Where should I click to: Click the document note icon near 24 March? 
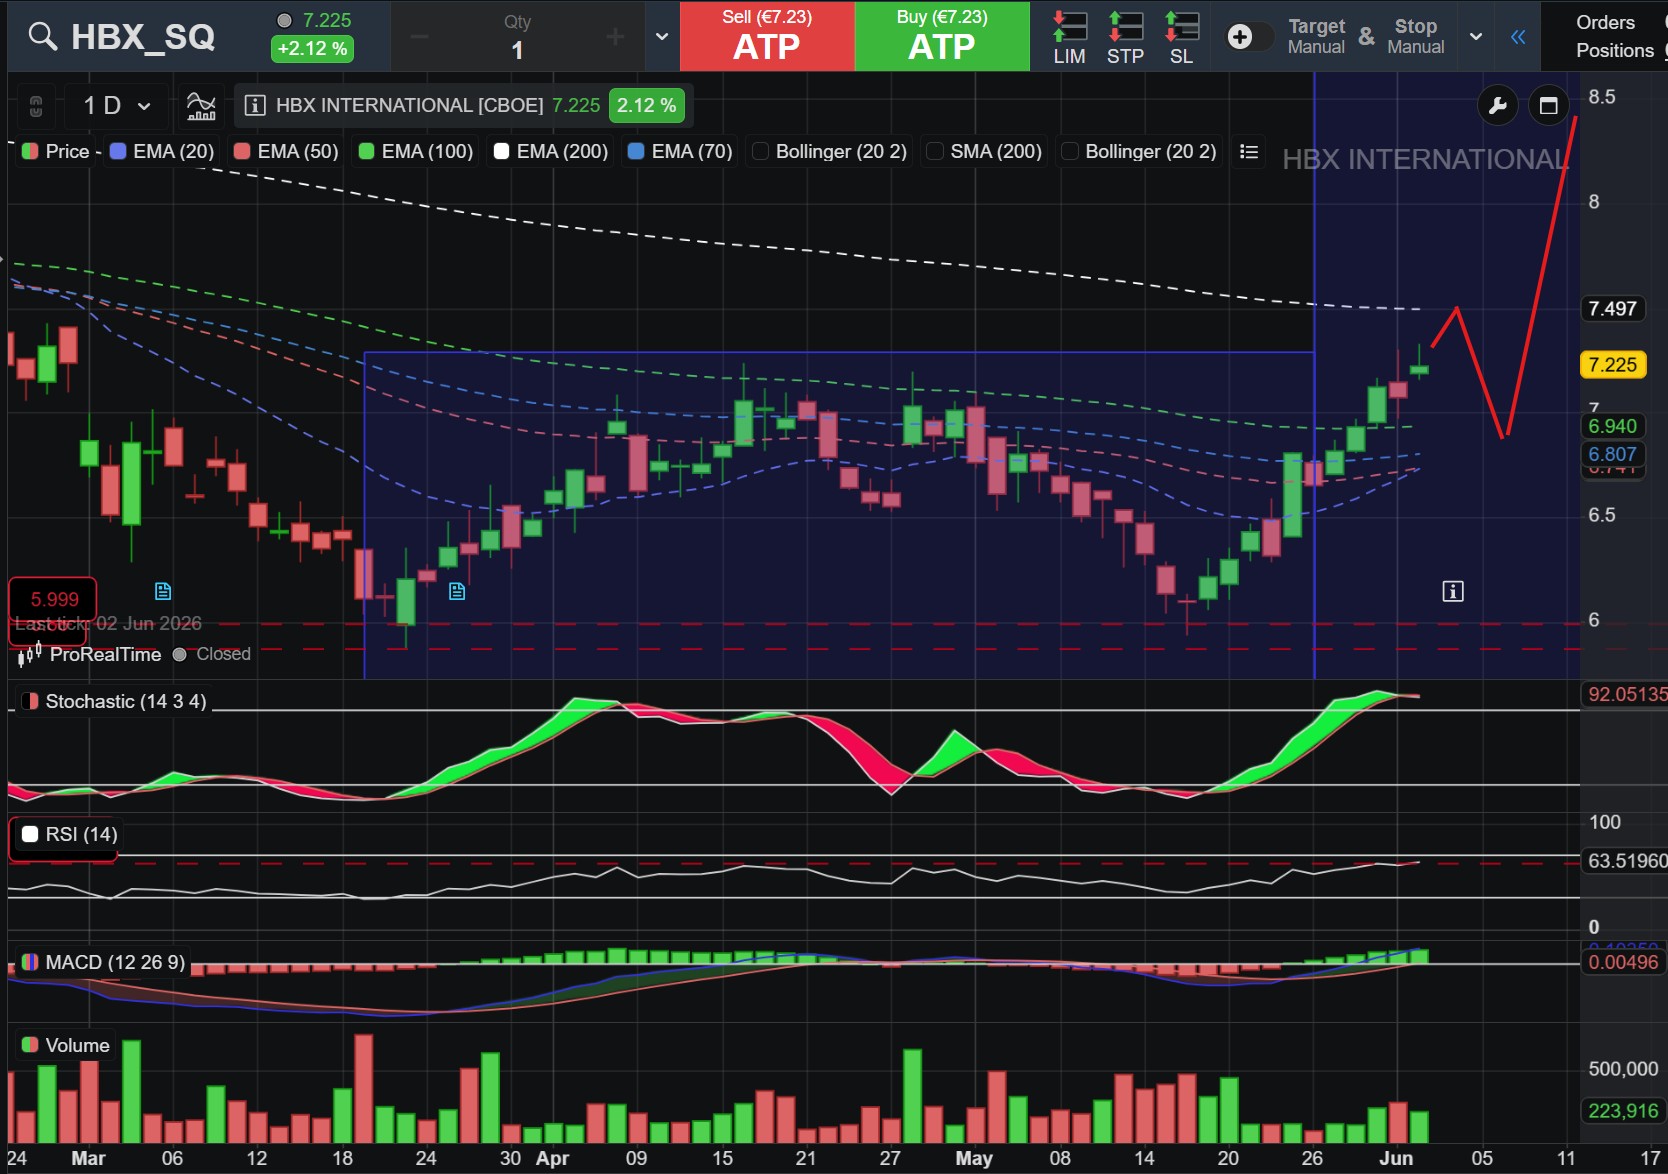[457, 591]
